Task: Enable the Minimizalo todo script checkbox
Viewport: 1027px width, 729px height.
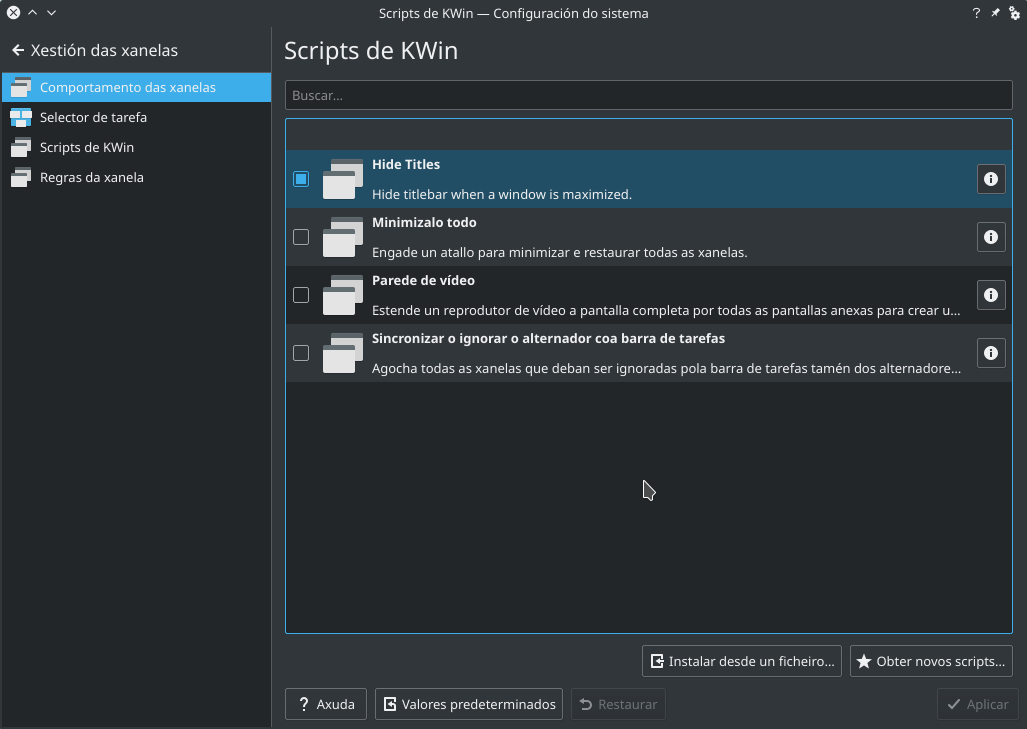Action: (x=301, y=237)
